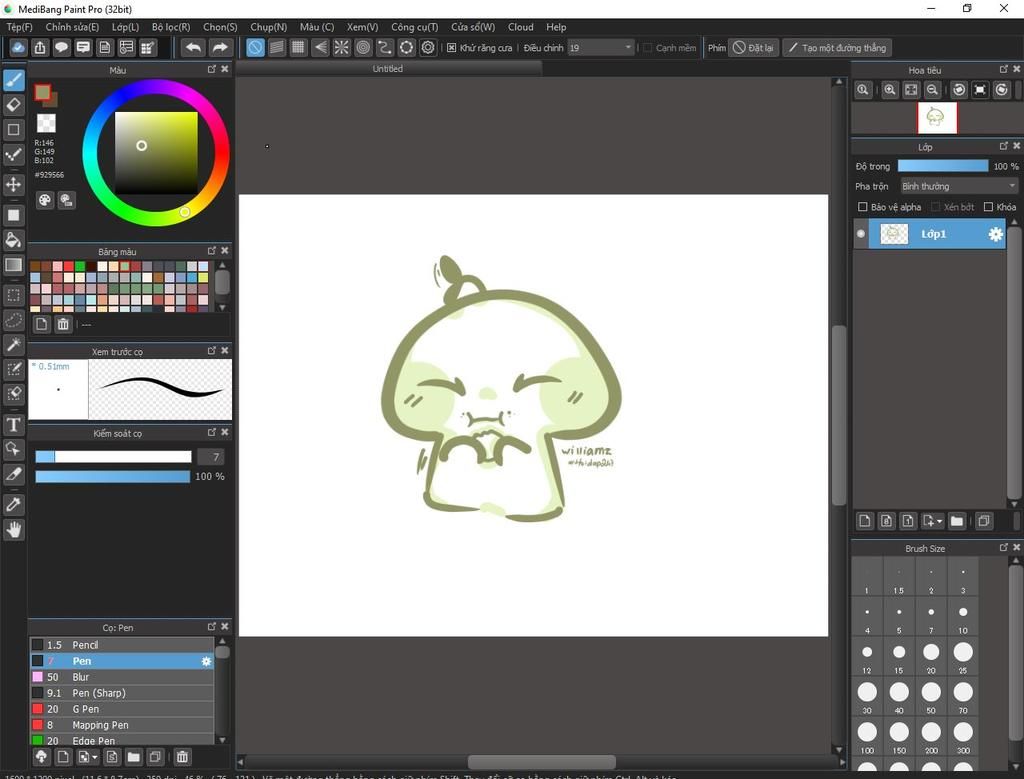
Task: Open the Help menu
Action: [556, 27]
